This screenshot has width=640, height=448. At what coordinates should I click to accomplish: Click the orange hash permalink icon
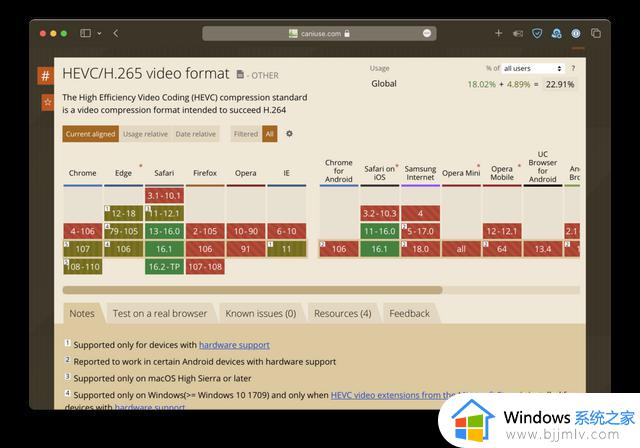[45, 75]
